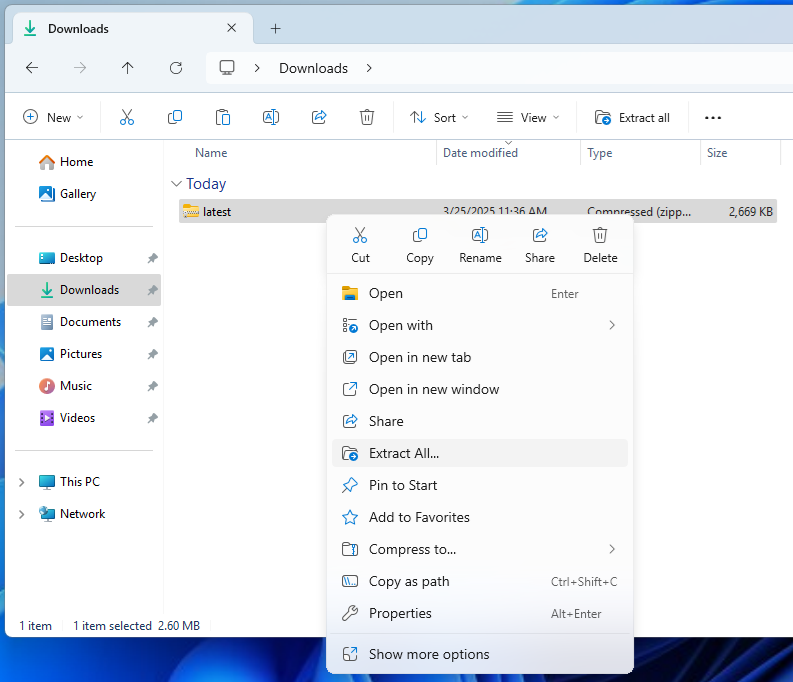Expand the Compress to submenu
This screenshot has width=793, height=682.
[479, 549]
